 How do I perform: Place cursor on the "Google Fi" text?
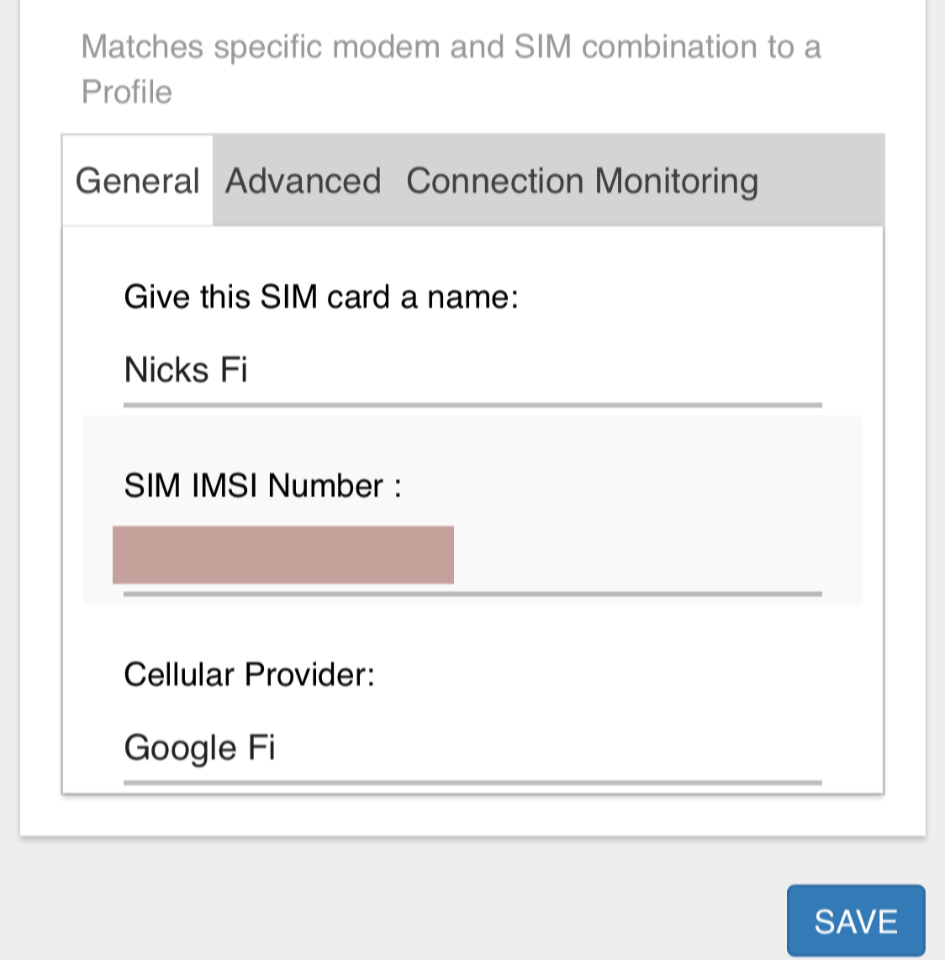(199, 748)
